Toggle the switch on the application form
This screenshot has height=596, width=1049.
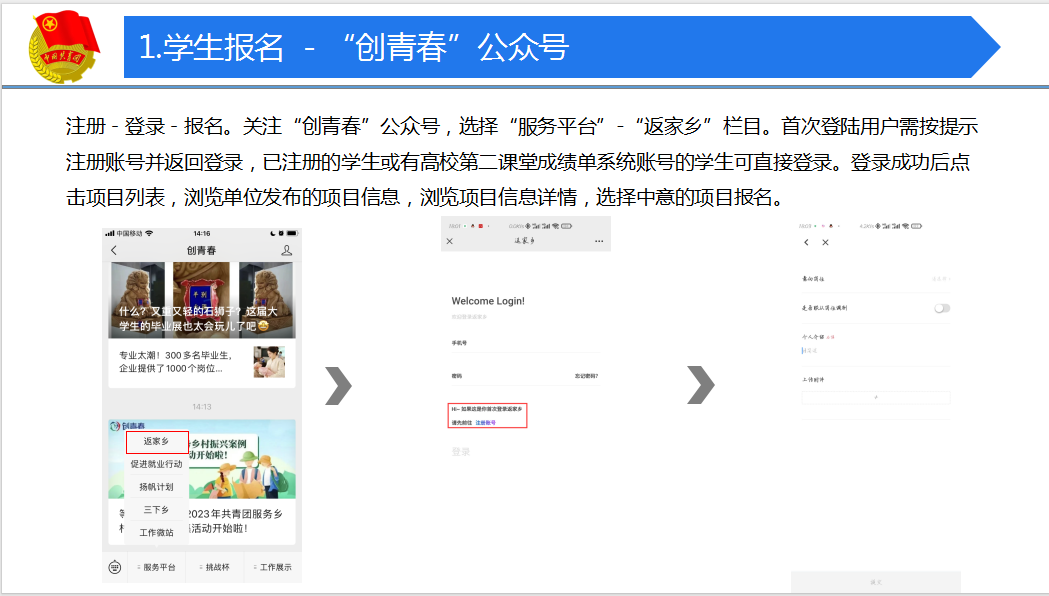point(942,308)
